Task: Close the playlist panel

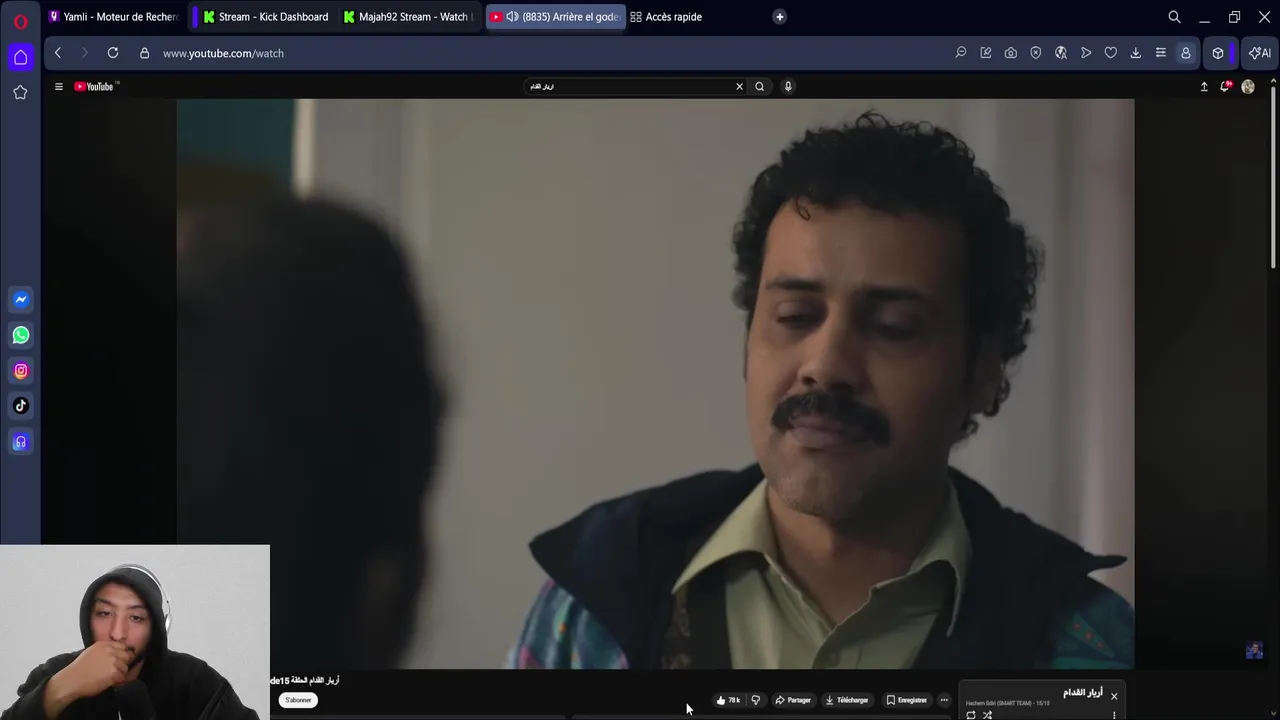Action: coord(1114,696)
